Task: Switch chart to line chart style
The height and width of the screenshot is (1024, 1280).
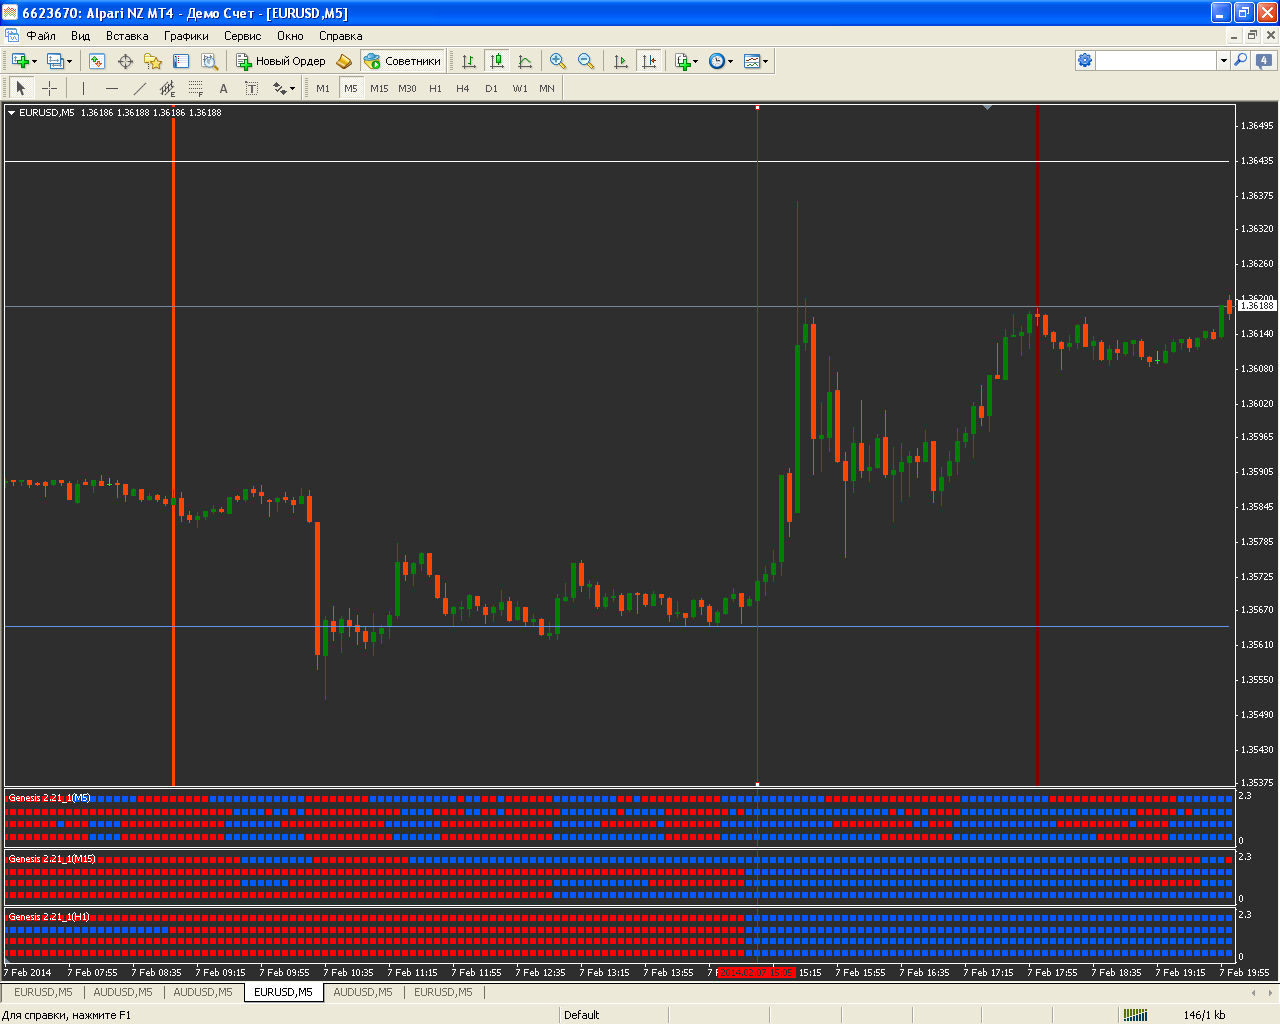Action: 525,61
